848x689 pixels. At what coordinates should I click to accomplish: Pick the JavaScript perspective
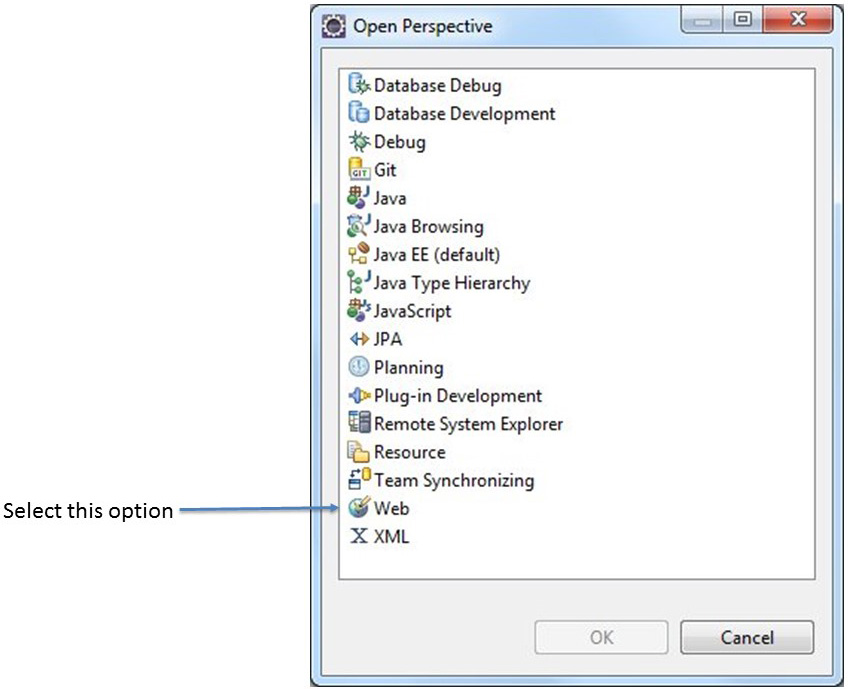point(412,311)
